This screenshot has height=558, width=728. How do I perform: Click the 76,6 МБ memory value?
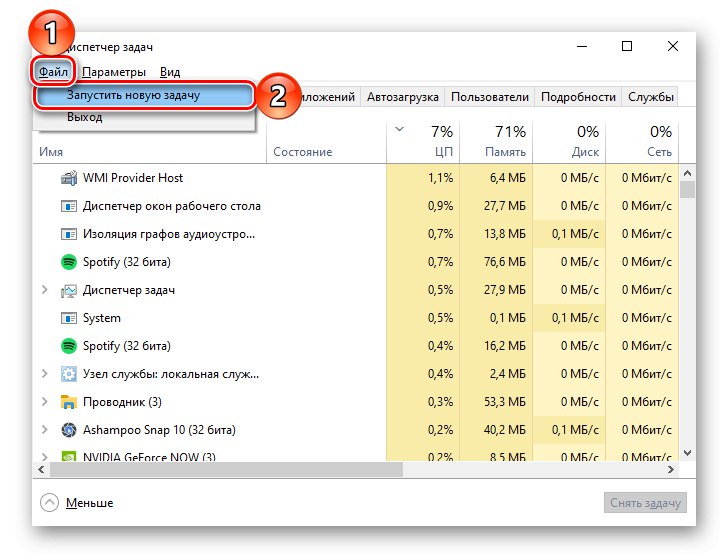[505, 262]
